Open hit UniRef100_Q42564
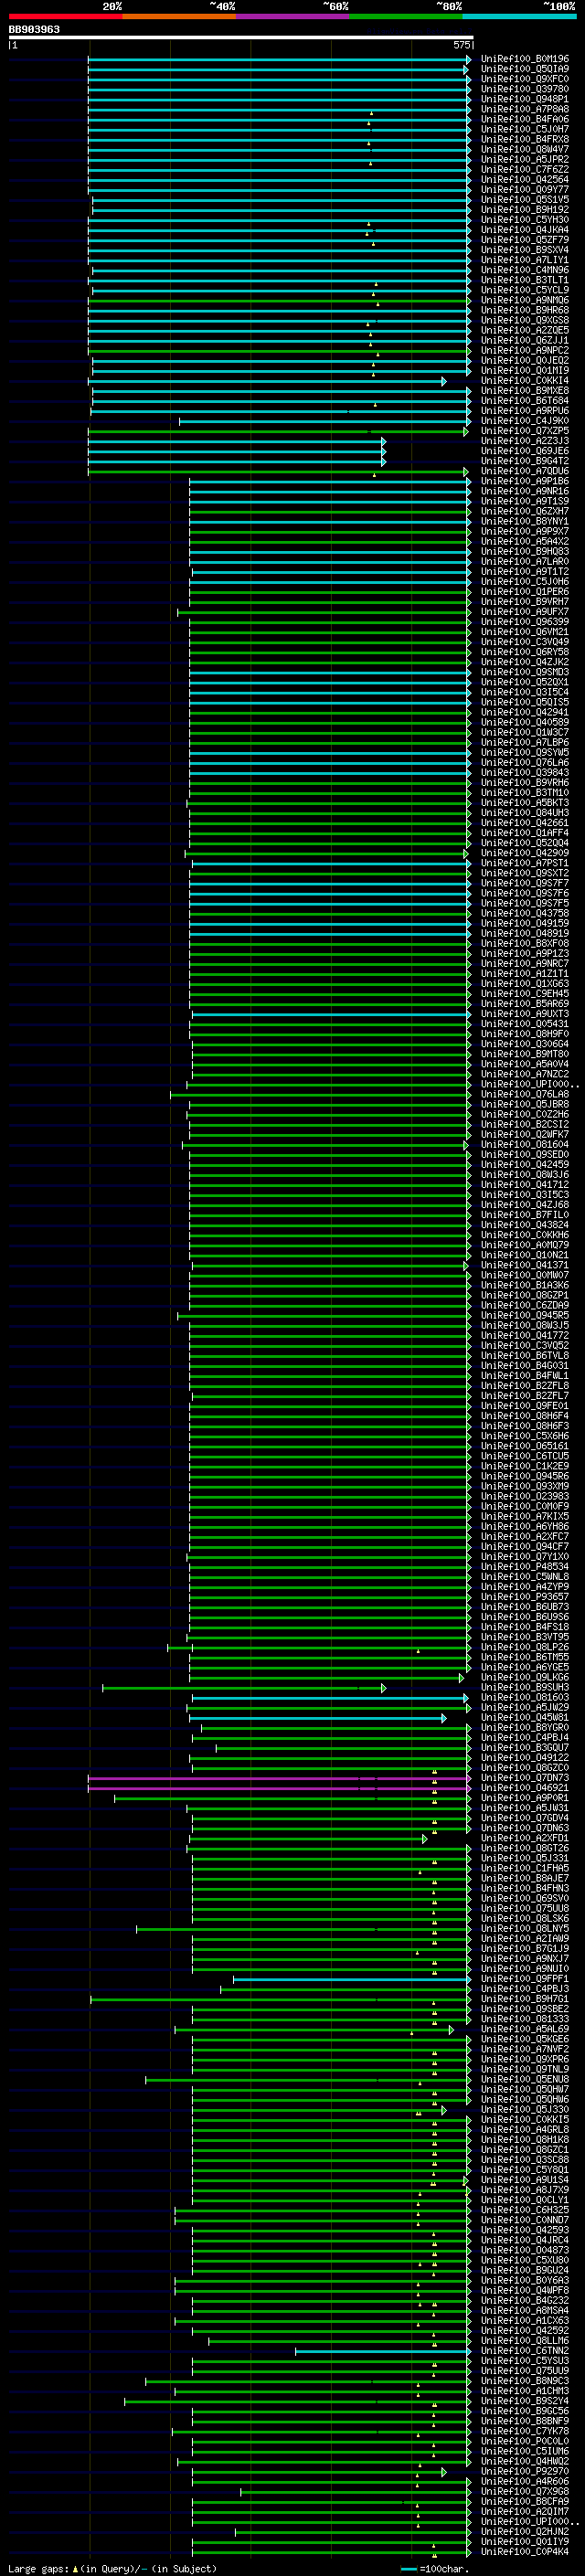This screenshot has height=2576, width=585. click(525, 180)
